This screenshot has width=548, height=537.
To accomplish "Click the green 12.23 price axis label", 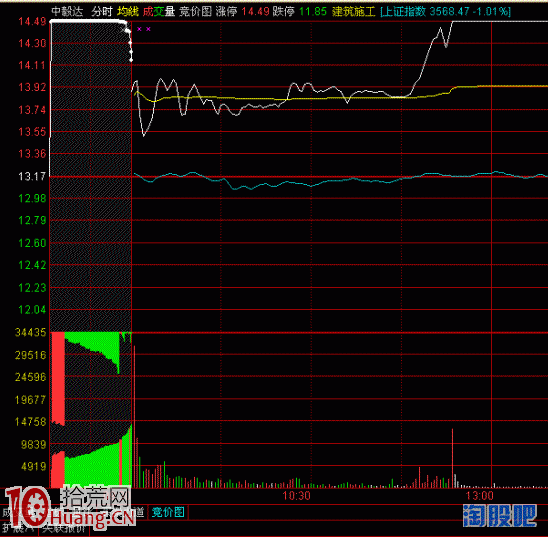I will [x=32, y=288].
